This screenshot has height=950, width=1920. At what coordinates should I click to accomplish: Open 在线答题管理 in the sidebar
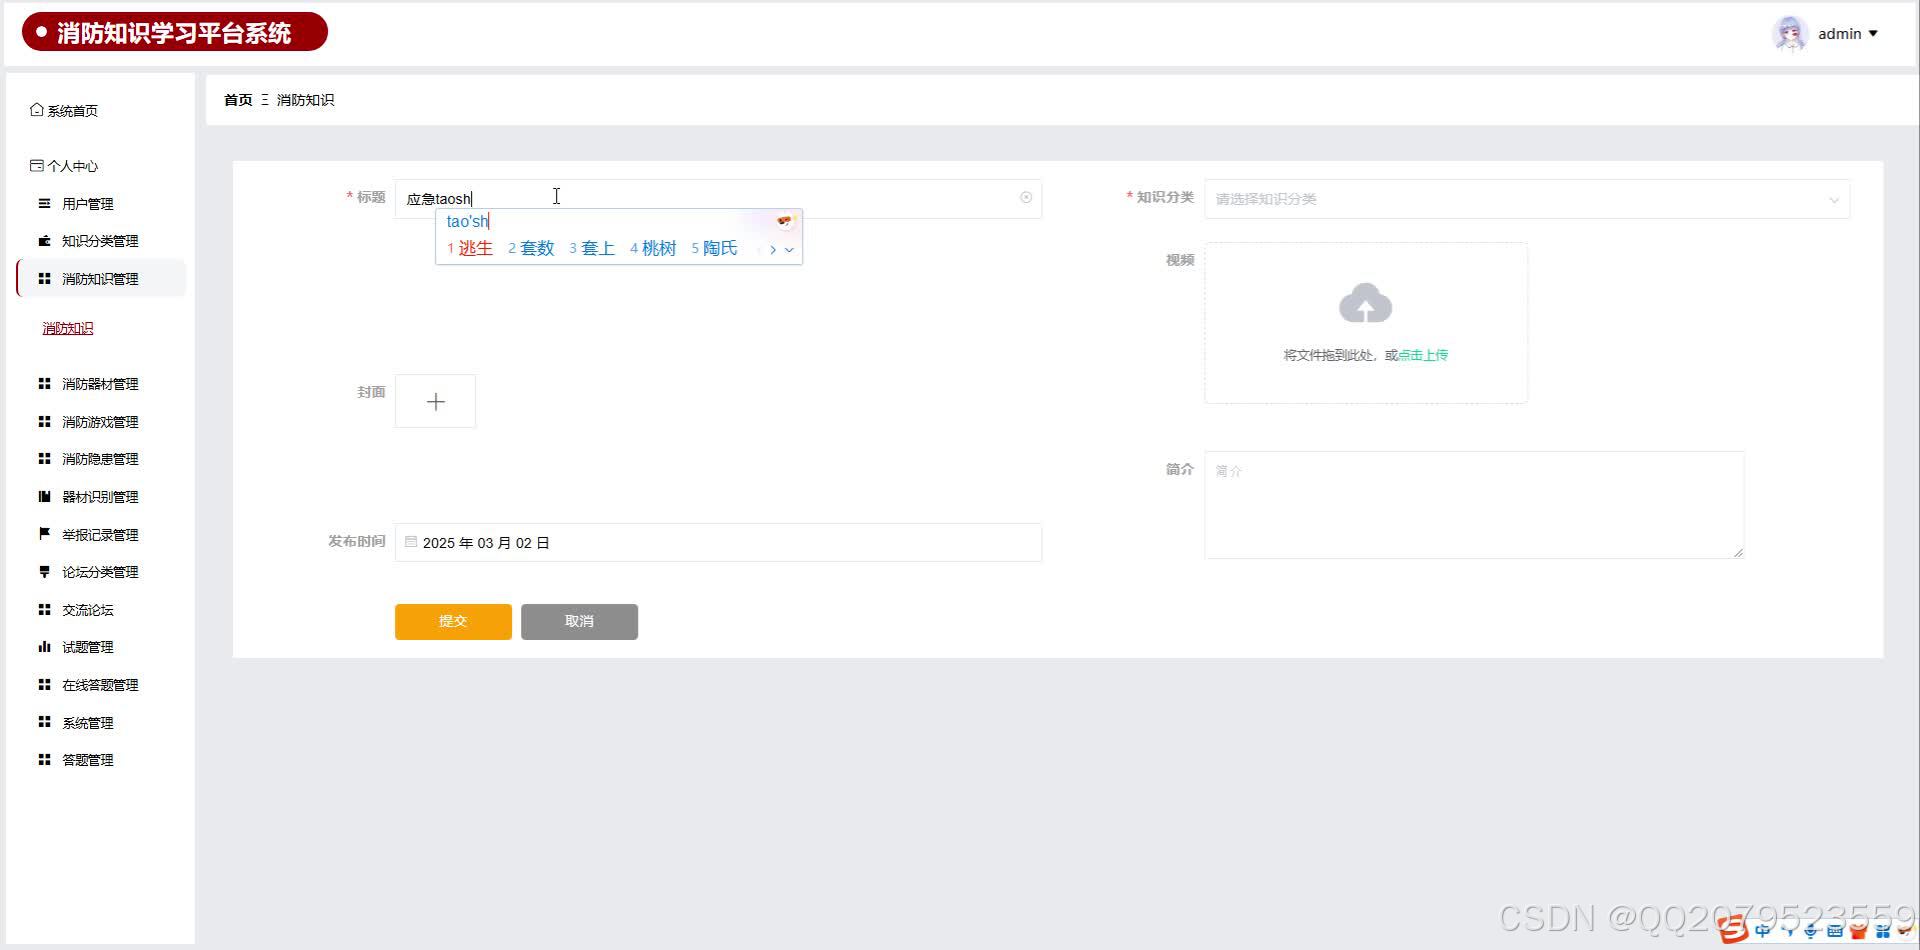pyautogui.click(x=100, y=685)
